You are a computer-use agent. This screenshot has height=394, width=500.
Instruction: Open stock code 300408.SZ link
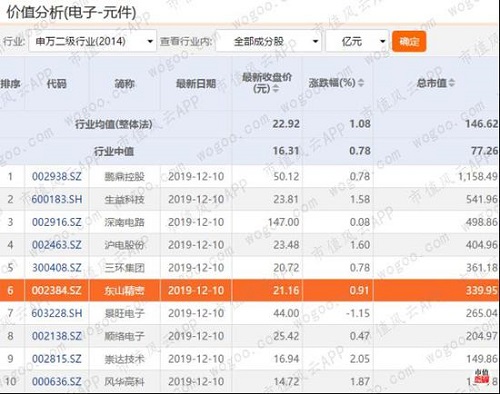(x=57, y=268)
